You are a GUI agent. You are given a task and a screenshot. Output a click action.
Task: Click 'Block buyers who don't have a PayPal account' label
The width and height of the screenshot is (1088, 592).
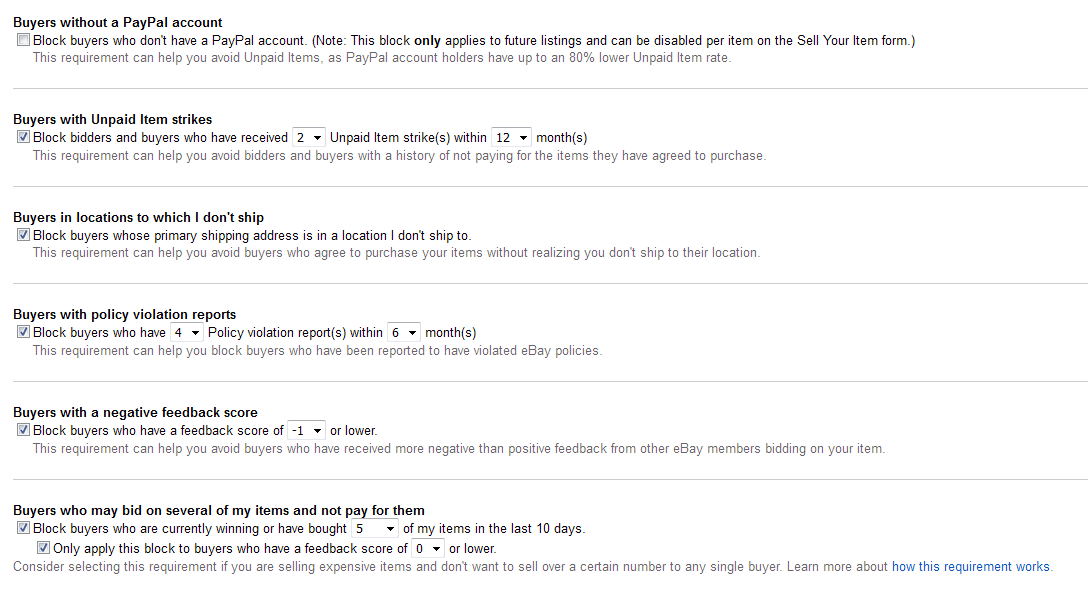(x=169, y=40)
